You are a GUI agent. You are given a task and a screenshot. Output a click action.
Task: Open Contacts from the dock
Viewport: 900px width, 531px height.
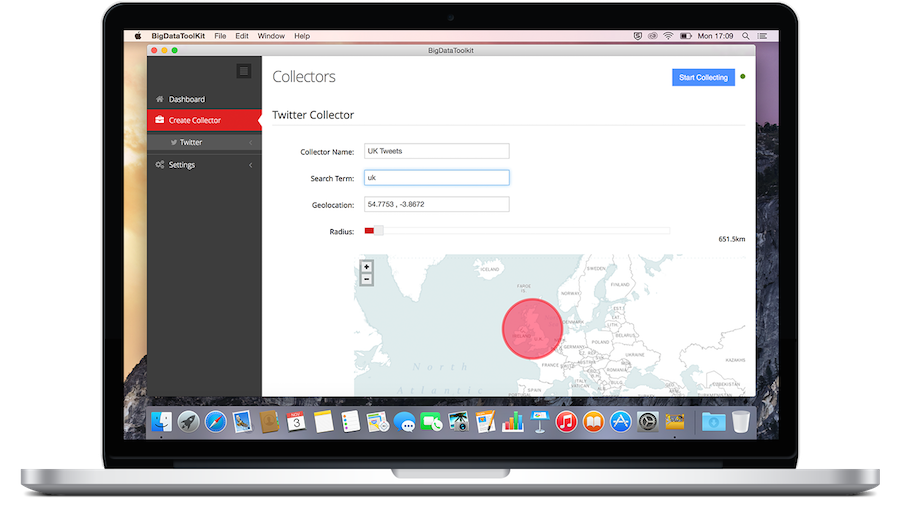pyautogui.click(x=269, y=422)
